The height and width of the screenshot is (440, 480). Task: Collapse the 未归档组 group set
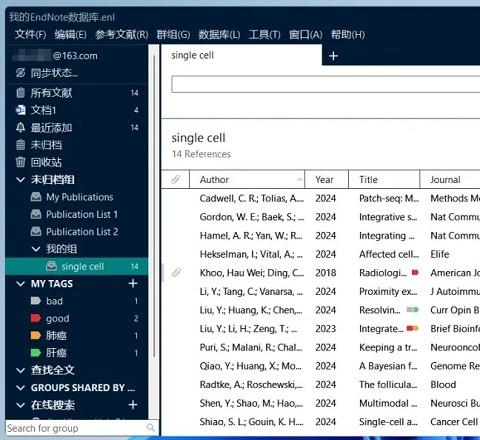21,180
